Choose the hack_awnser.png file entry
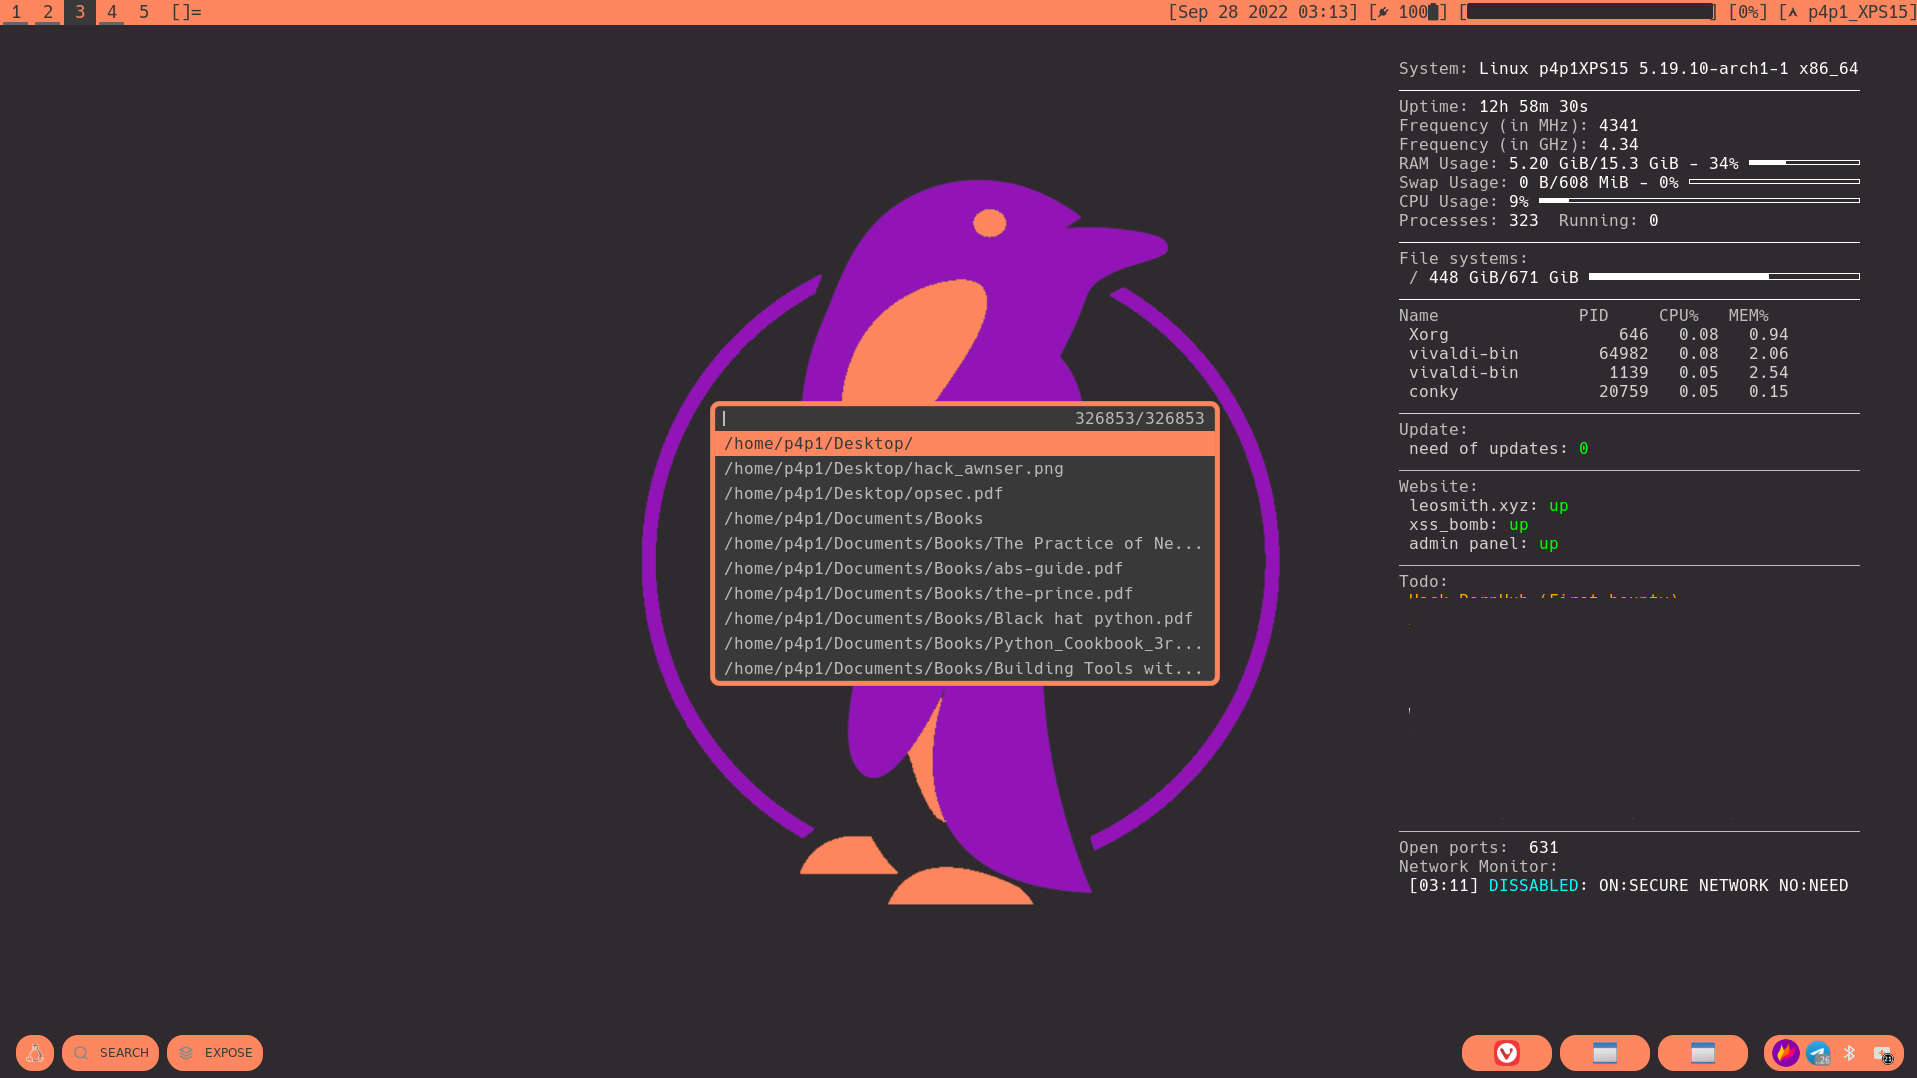 (893, 469)
